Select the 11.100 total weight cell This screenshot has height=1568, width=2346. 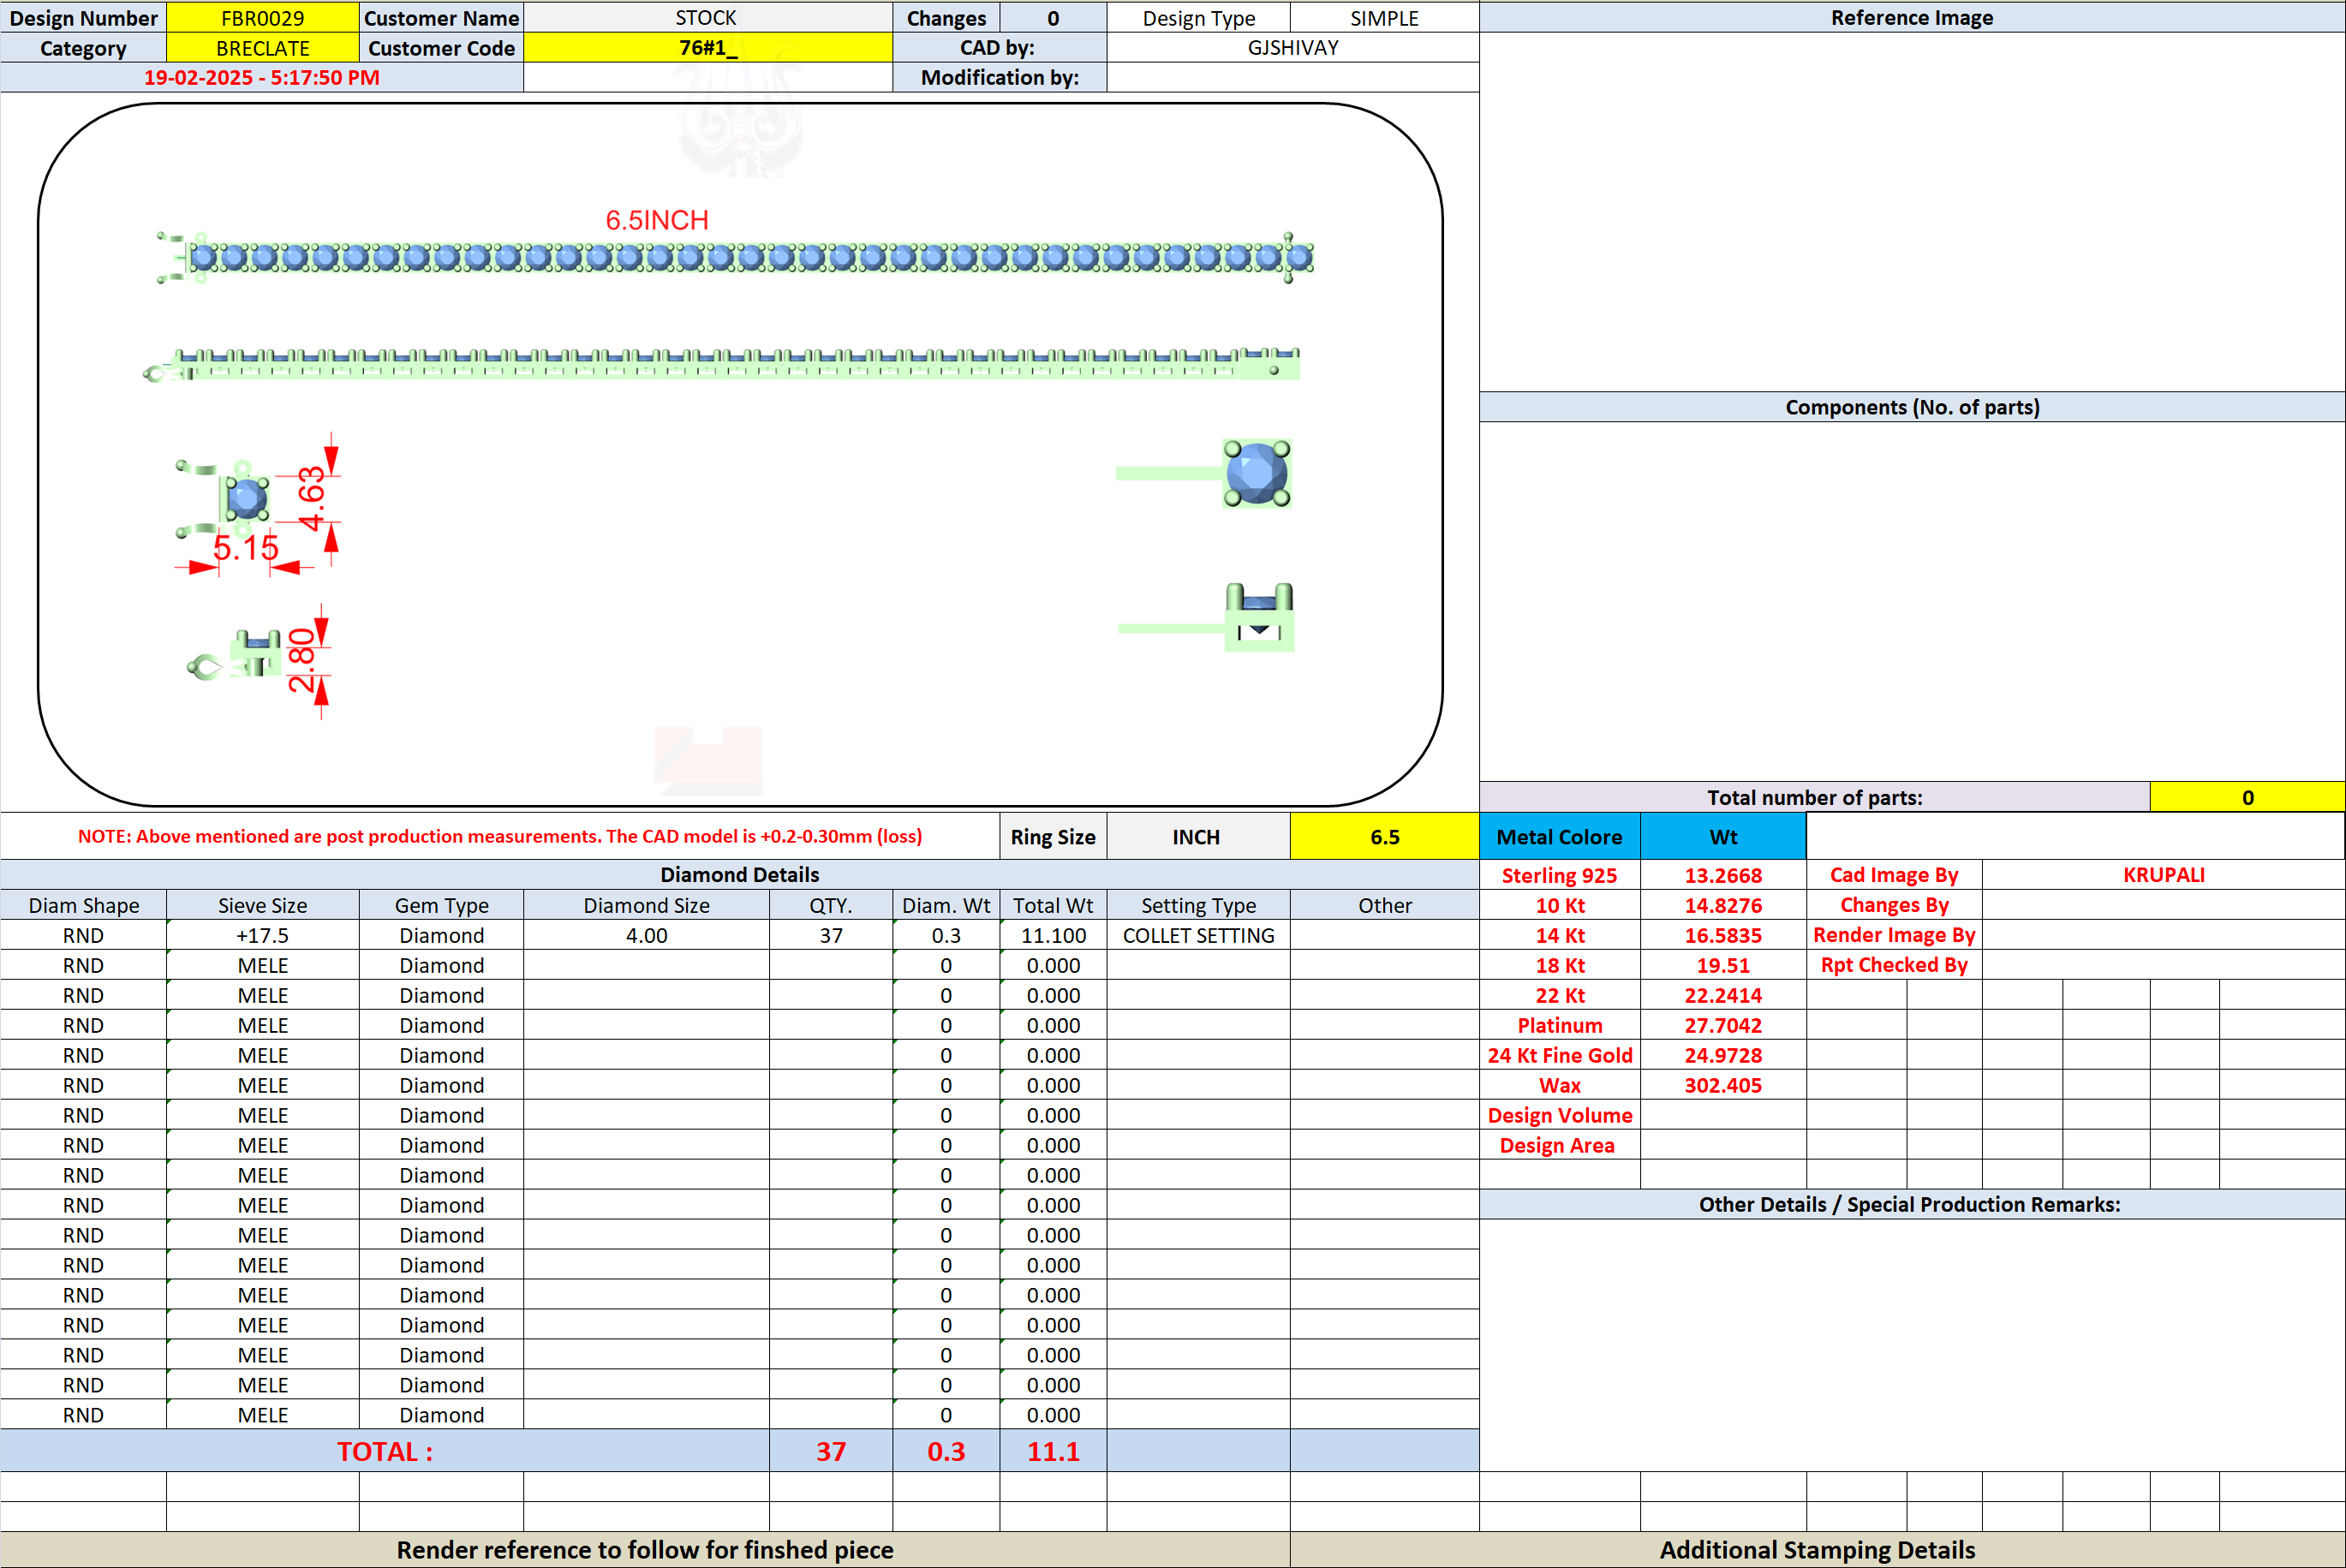click(x=1053, y=935)
